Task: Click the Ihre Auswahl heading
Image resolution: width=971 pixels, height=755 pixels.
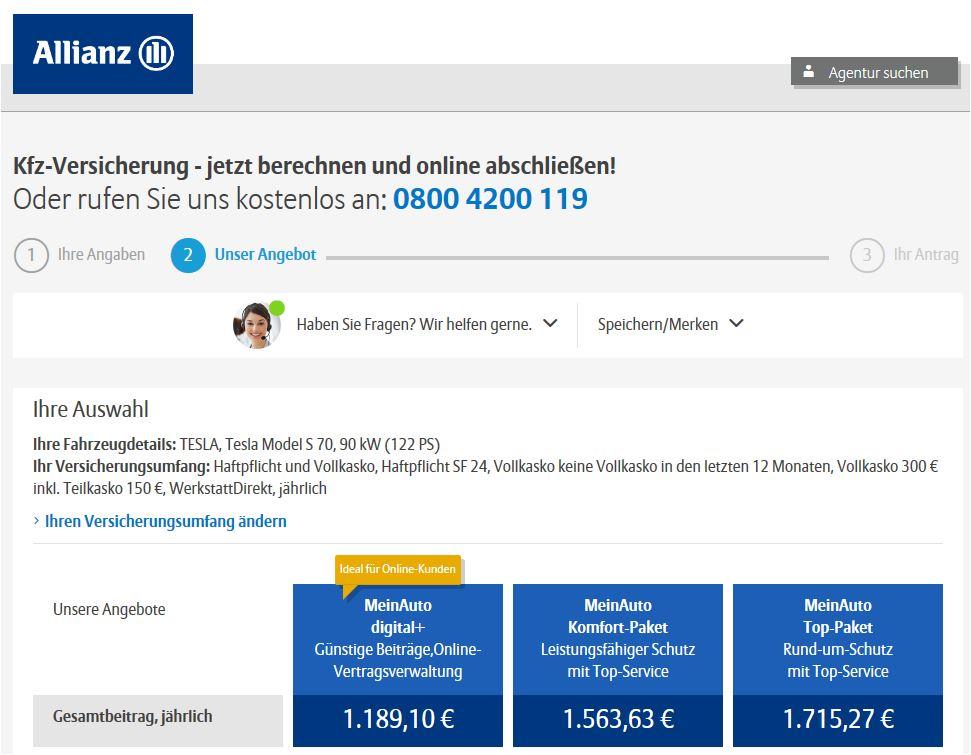Action: [x=90, y=409]
